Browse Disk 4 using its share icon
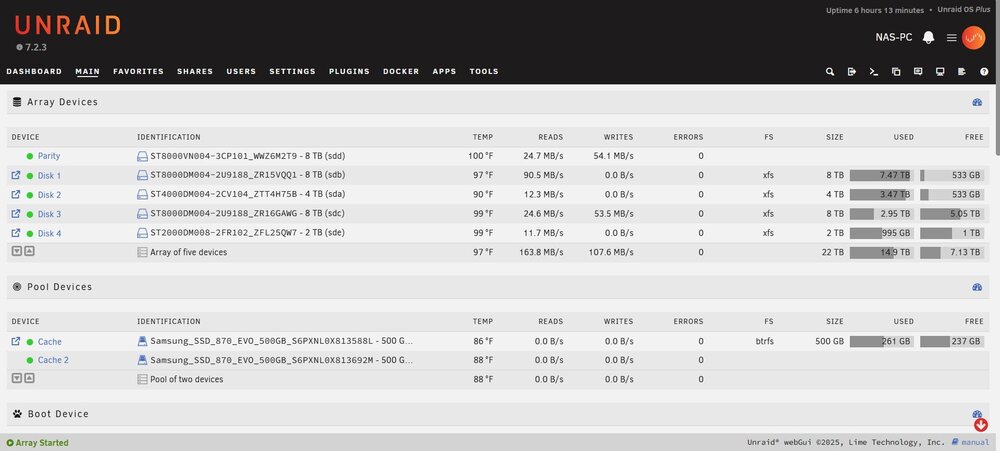Screen dimensions: 1000x451 pos(16,233)
